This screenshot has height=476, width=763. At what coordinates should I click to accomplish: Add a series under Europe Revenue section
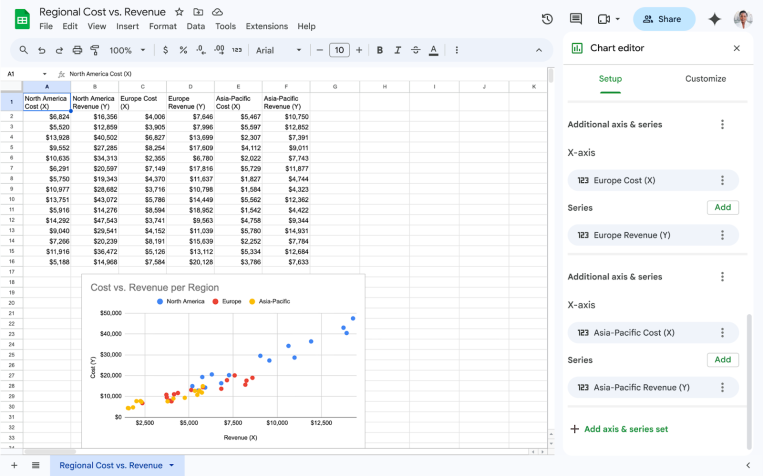pos(723,207)
